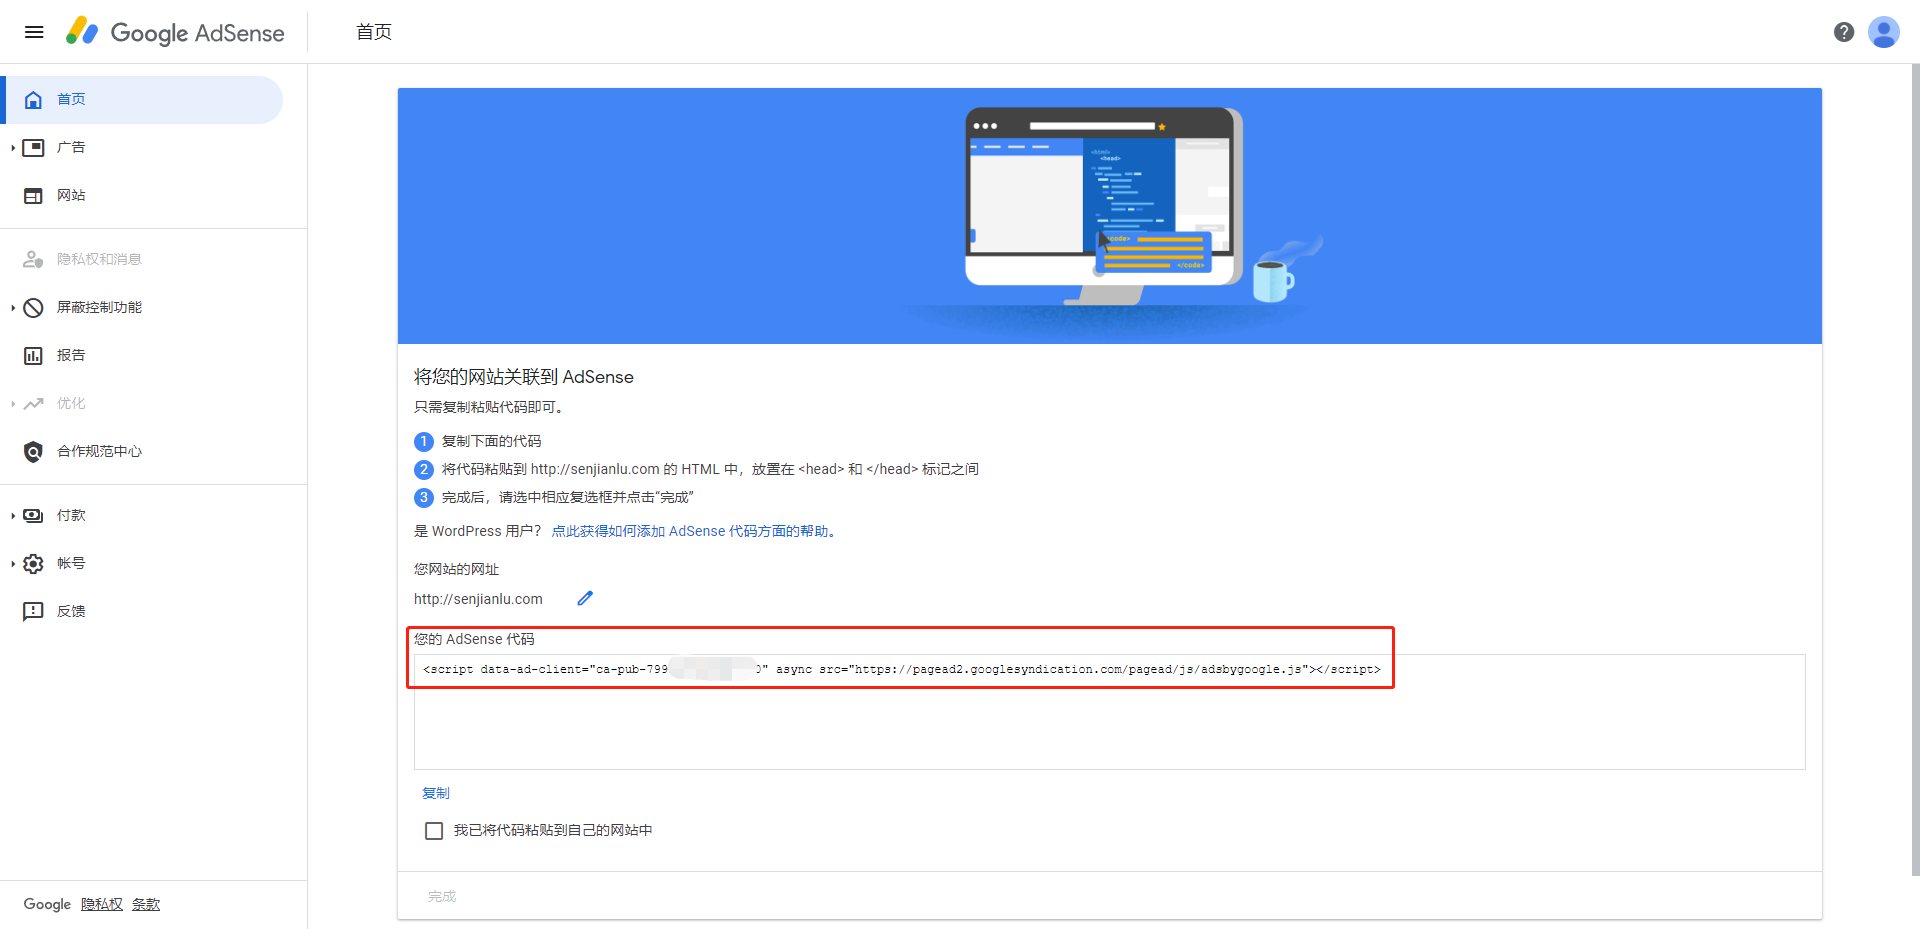Click the step 复制下面的代码 text
Screen dimensions: 1920x929
point(491,441)
